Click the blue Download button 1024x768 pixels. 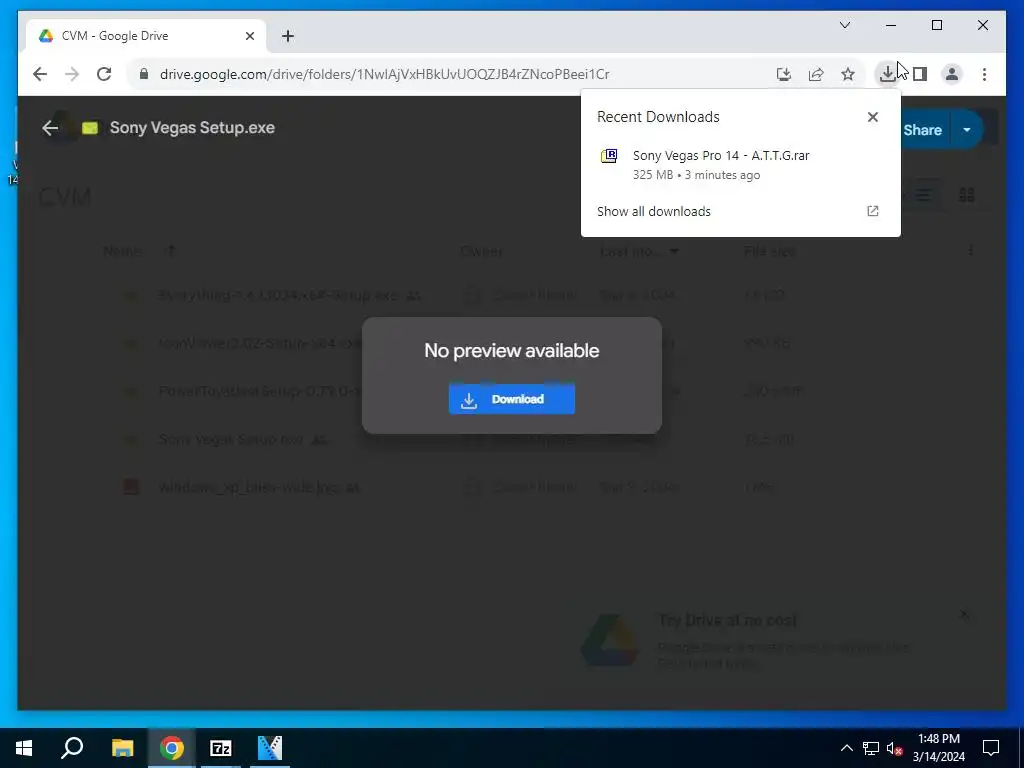(511, 399)
